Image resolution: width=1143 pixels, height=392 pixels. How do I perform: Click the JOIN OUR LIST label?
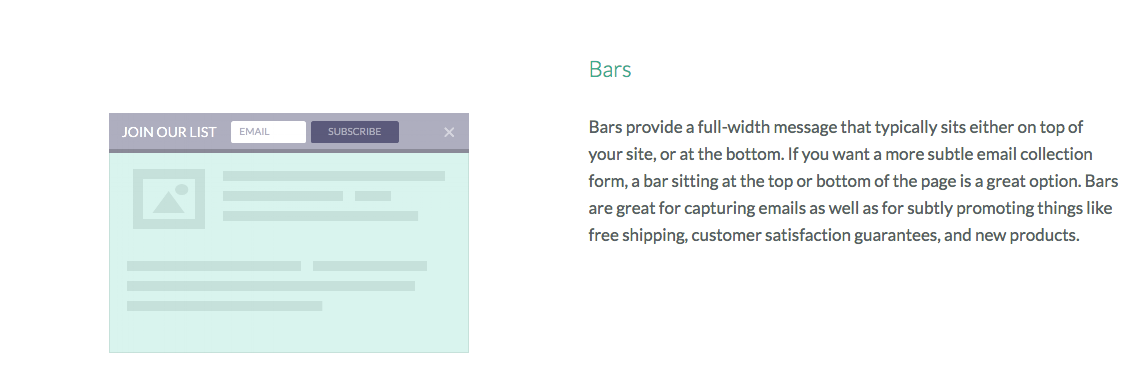tap(169, 132)
